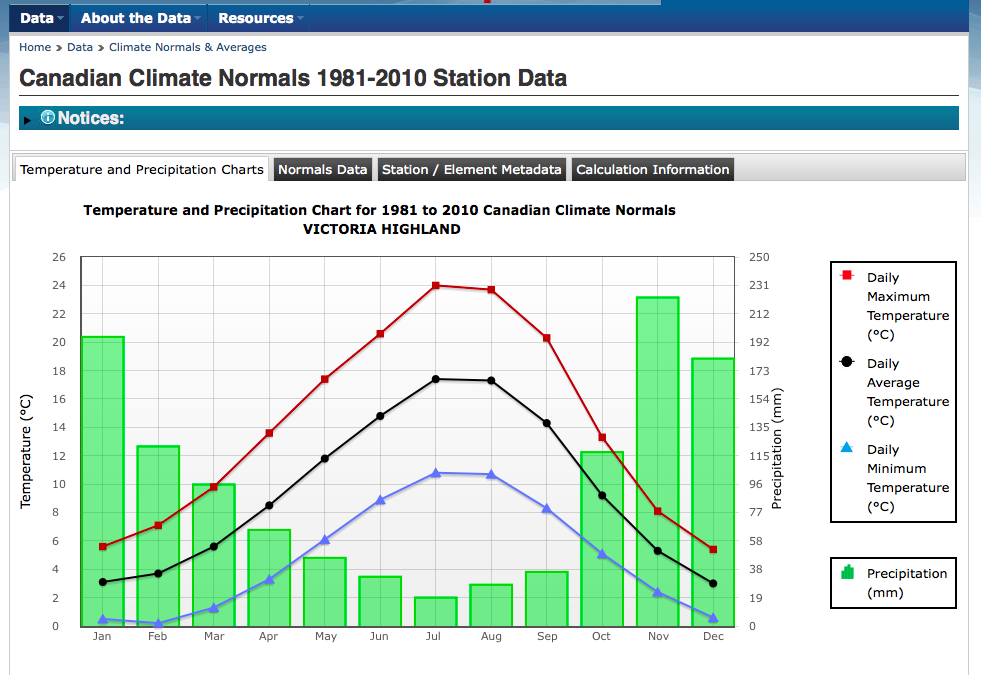Click the July minimum temperature data point
981x675 pixels.
pyautogui.click(x=435, y=473)
